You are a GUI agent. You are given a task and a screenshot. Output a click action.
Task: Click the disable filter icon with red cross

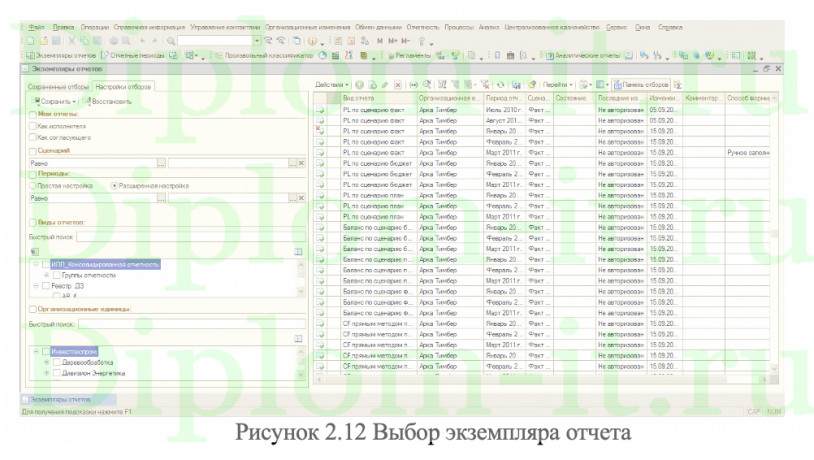(x=485, y=85)
